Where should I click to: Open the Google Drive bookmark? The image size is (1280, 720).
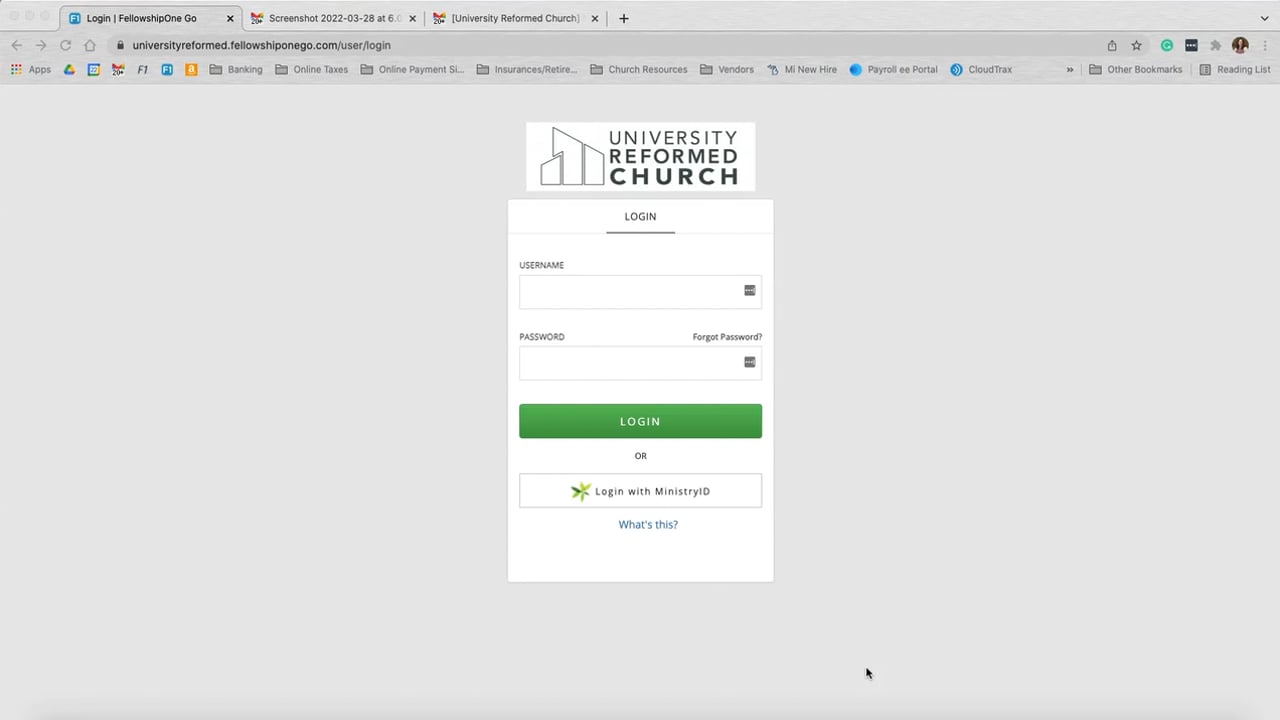69,70
